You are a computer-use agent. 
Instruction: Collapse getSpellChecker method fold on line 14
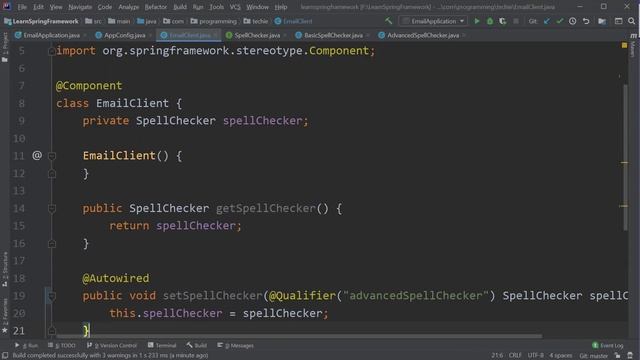click(x=52, y=209)
